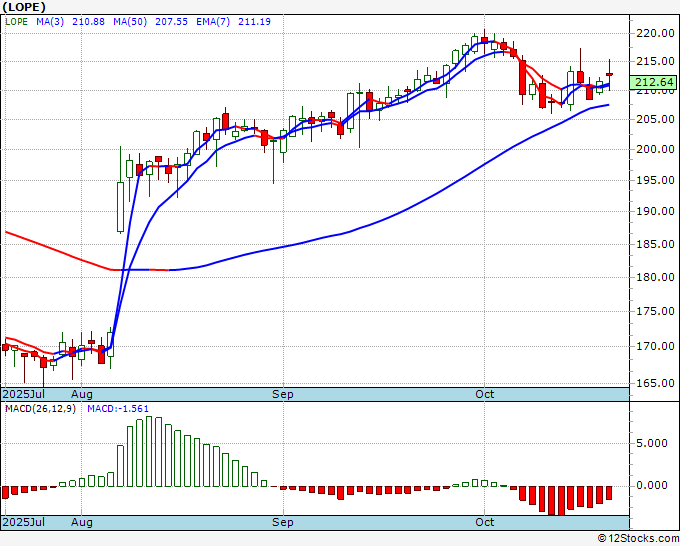Image resolution: width=680 pixels, height=546 pixels.
Task: Click the 190.00 price axis label
Action: coord(655,211)
